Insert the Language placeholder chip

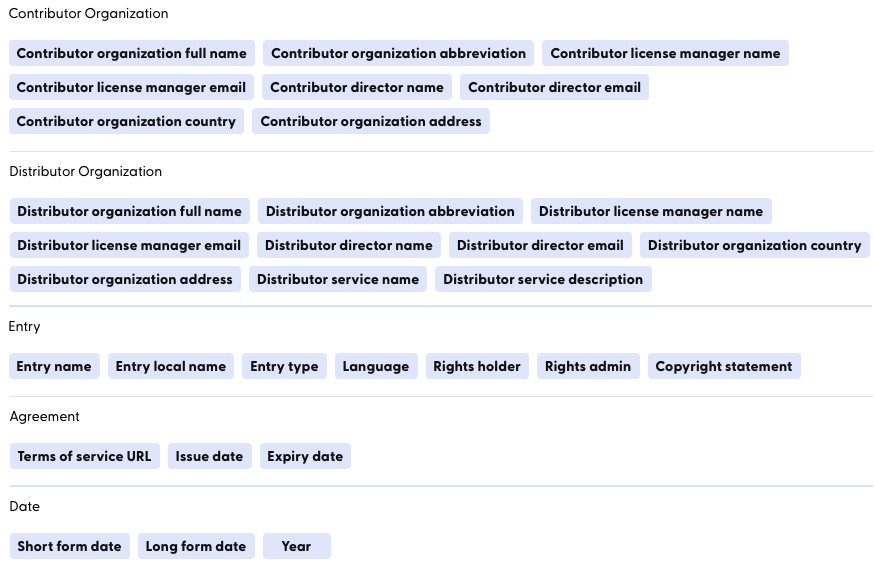tap(376, 366)
